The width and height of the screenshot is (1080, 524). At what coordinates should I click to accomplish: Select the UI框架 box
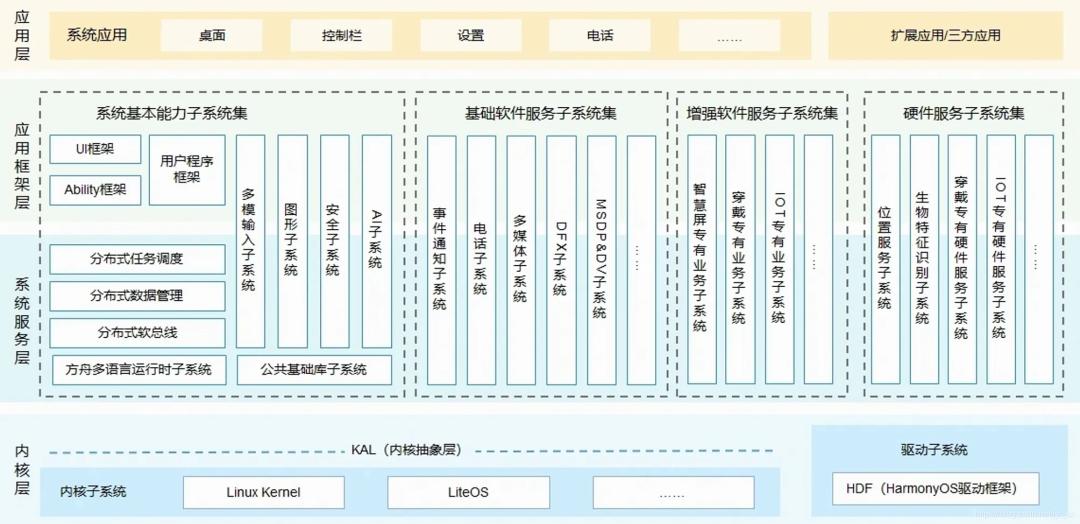[95, 149]
